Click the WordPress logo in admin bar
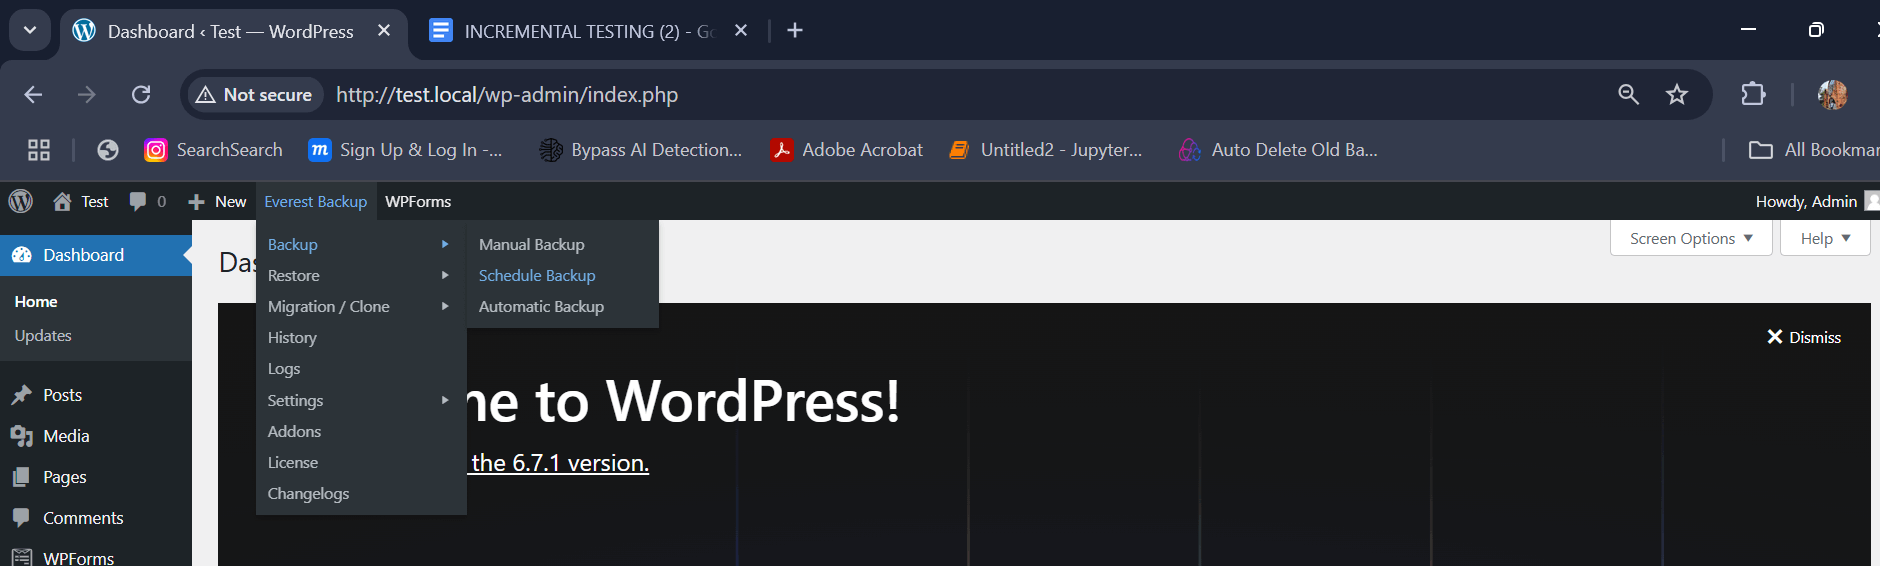This screenshot has height=566, width=1880. [21, 201]
